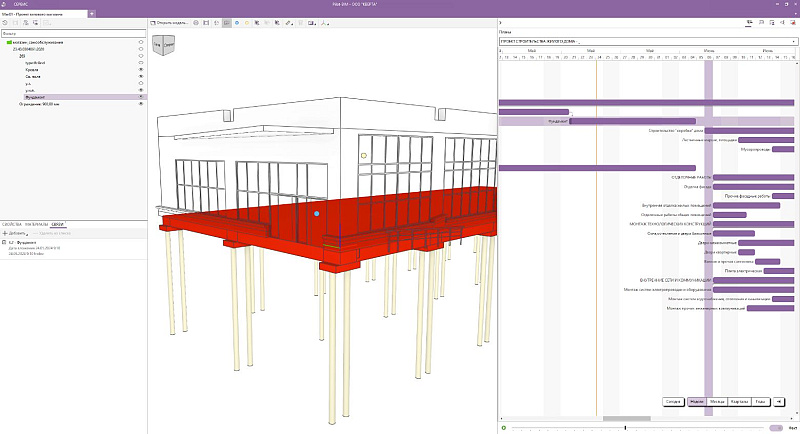
Task: Click the fit-to-frame icon in viewer toolbar
Action: coord(206,23)
